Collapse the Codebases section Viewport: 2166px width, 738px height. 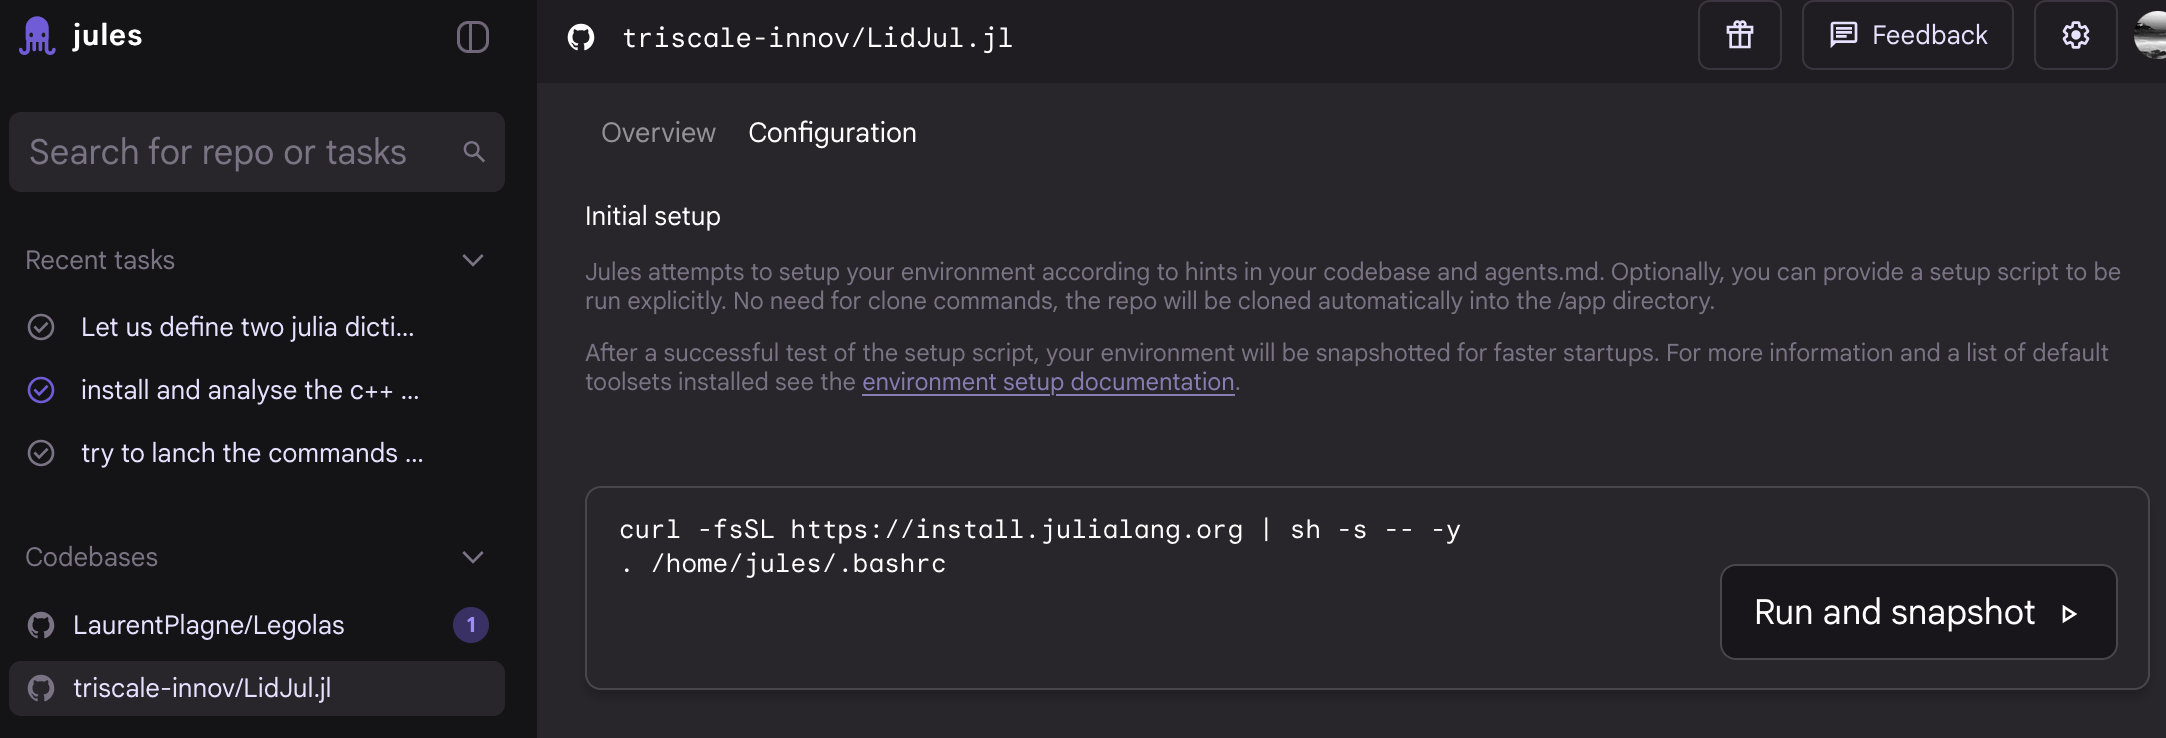coord(473,558)
